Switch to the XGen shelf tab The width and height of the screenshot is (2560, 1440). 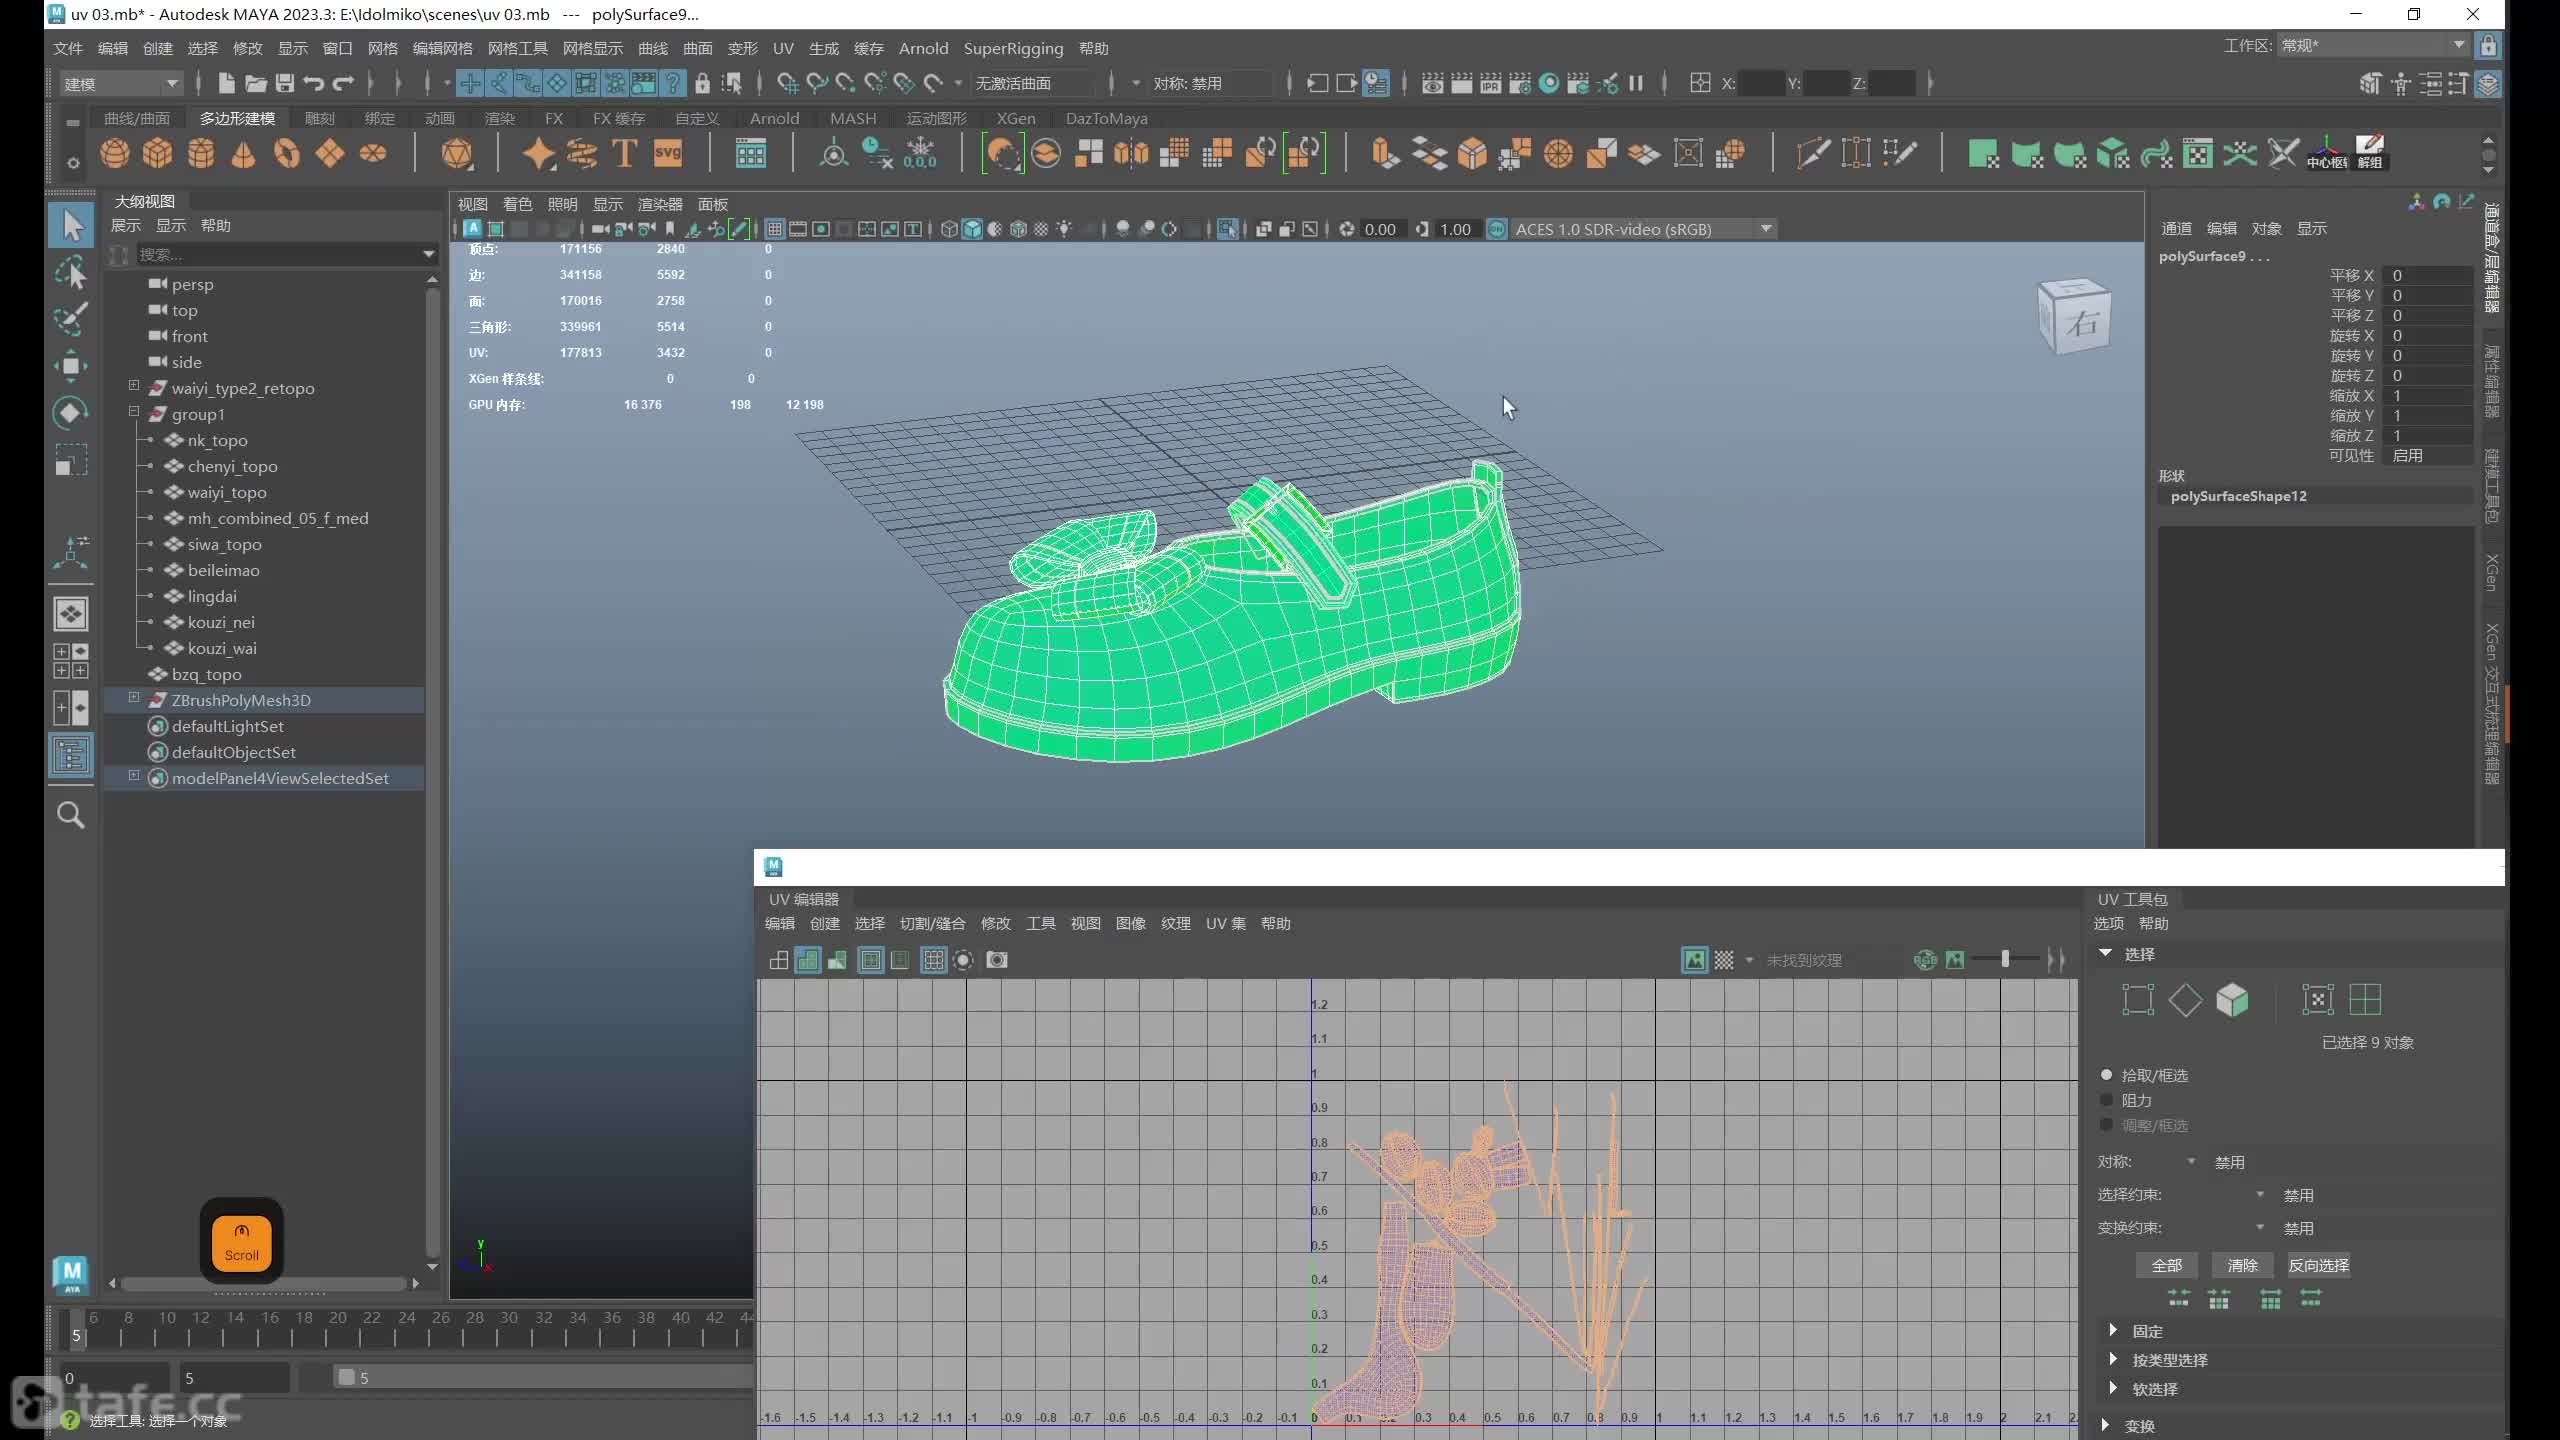1015,118
